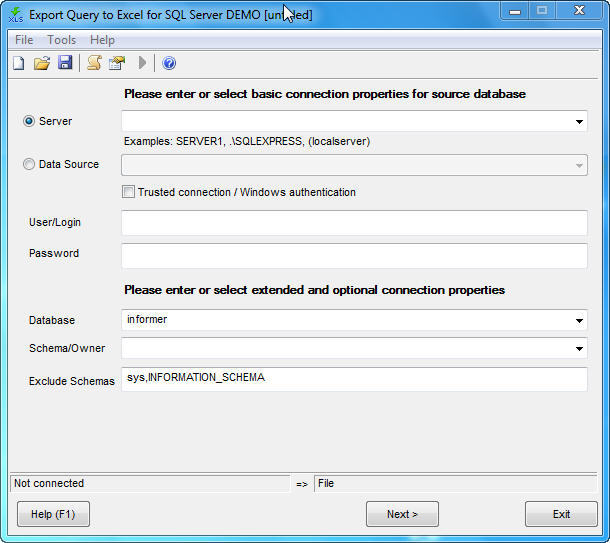Click the yellow script scroll toolbar icon
610x543 pixels.
tap(94, 63)
